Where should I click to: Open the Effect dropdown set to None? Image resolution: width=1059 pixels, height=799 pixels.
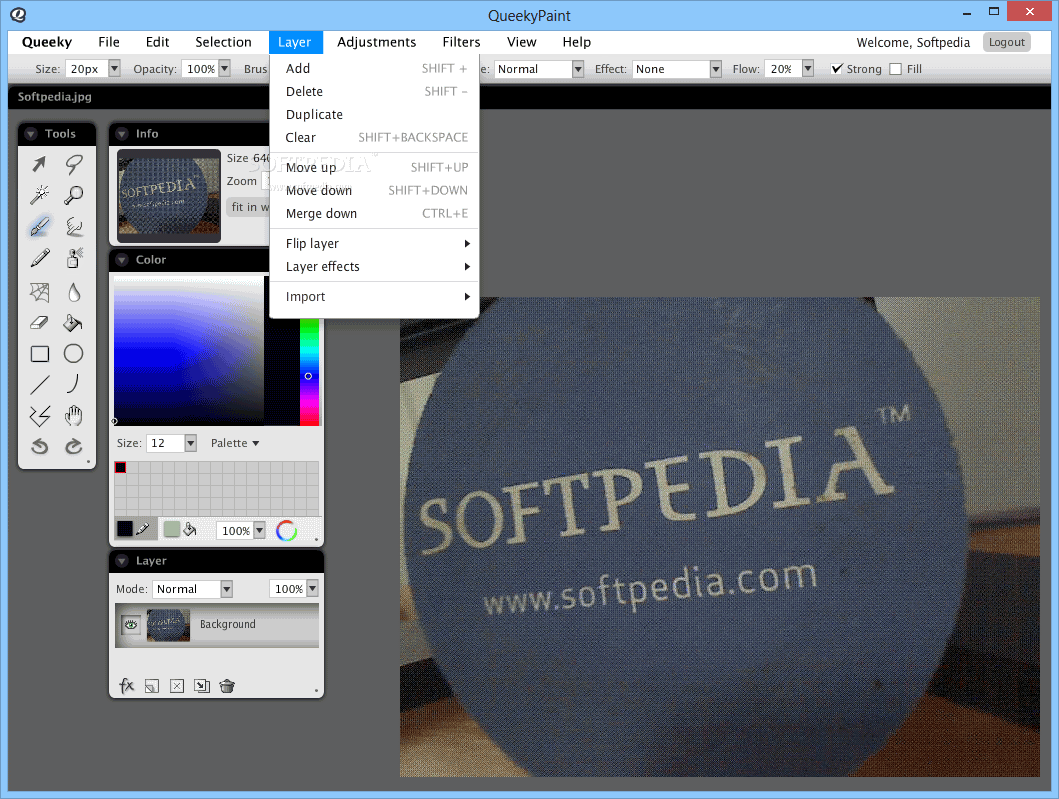[716, 69]
